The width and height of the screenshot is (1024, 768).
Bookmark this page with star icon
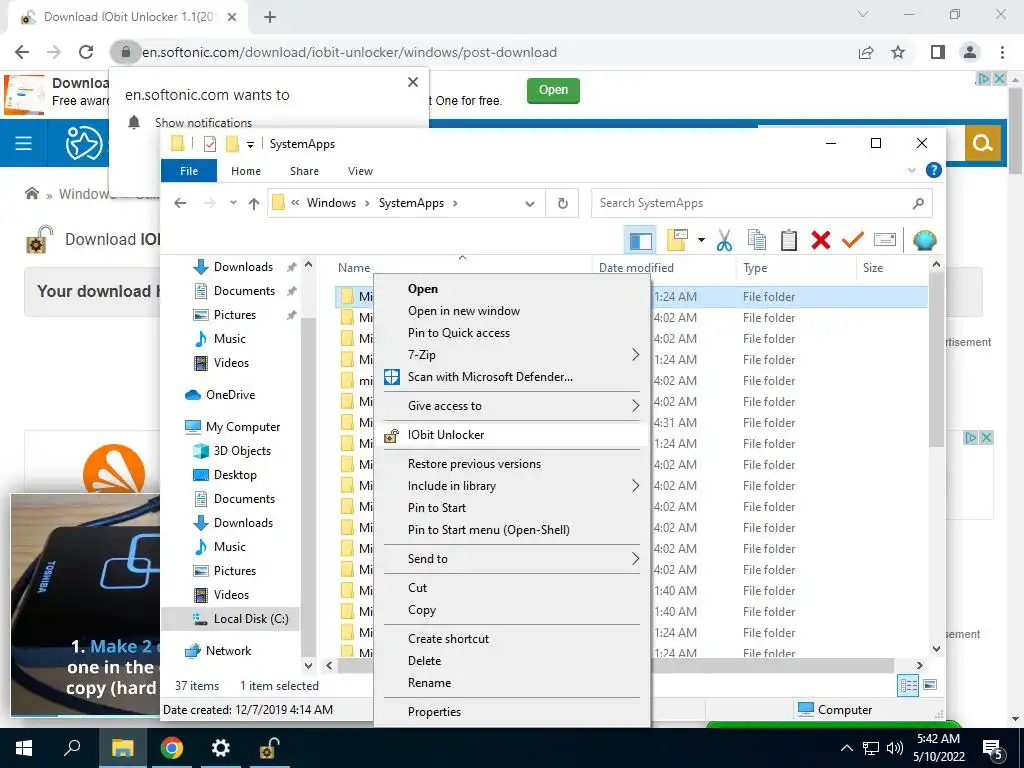[x=899, y=52]
